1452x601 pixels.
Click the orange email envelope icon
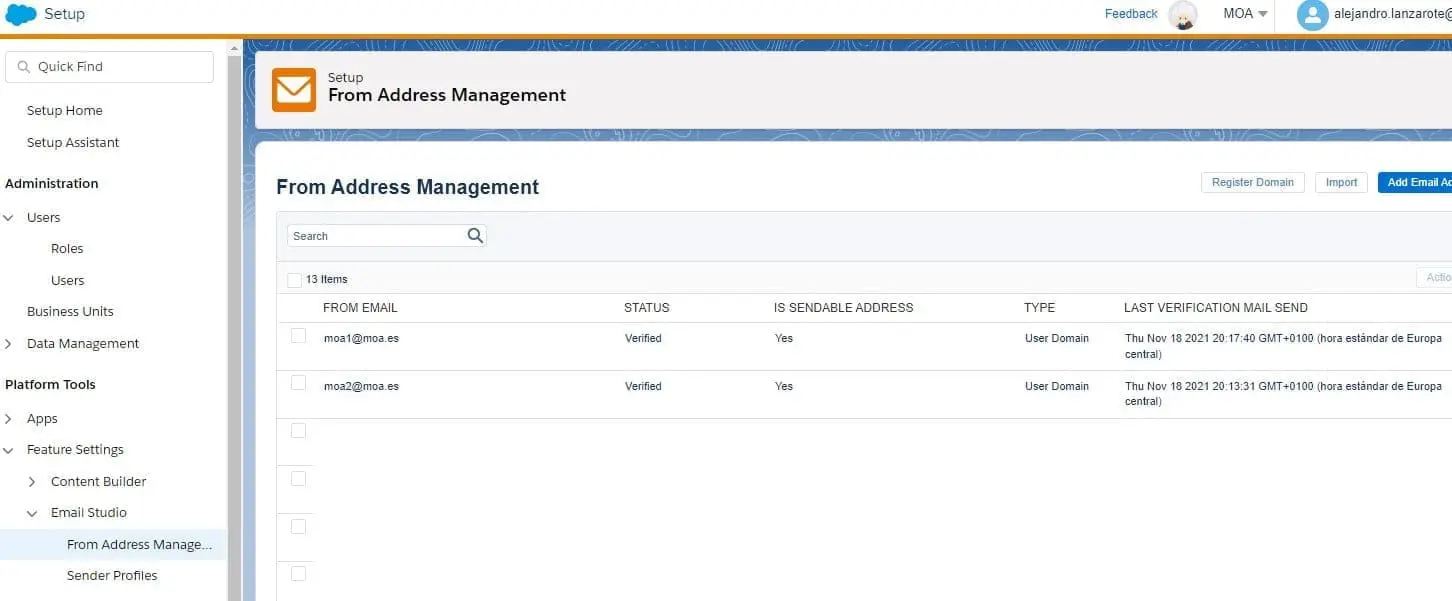click(294, 90)
